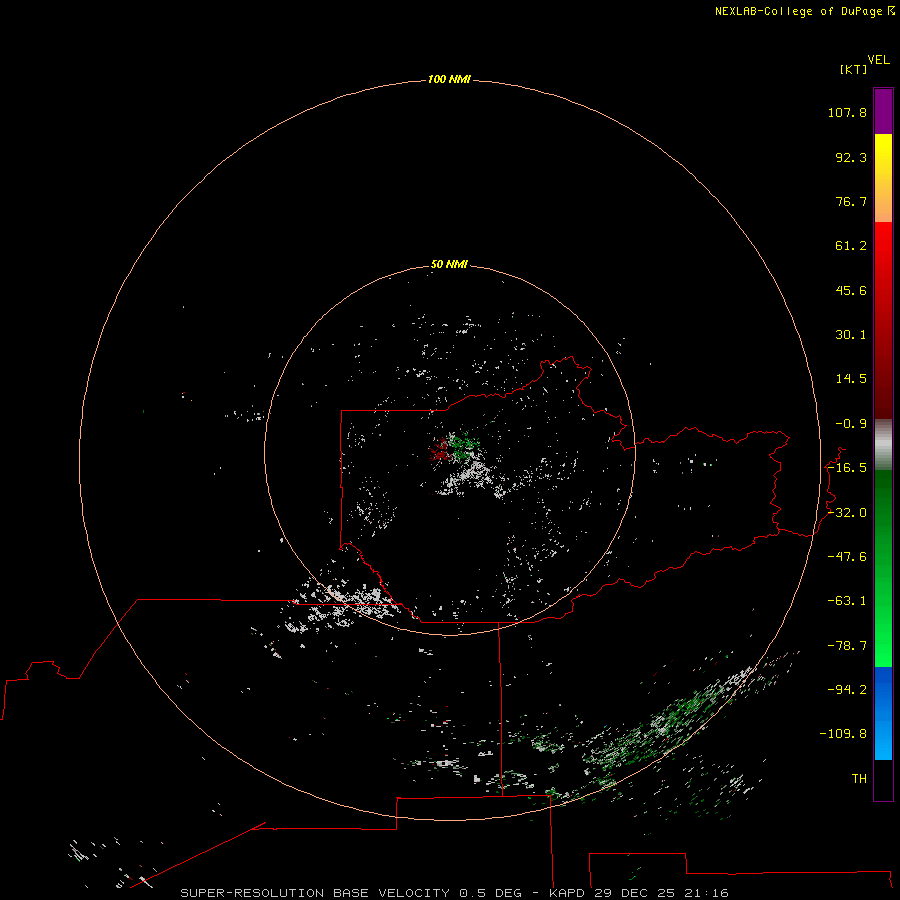Click the -94.2 velocity scale value

(x=847, y=689)
